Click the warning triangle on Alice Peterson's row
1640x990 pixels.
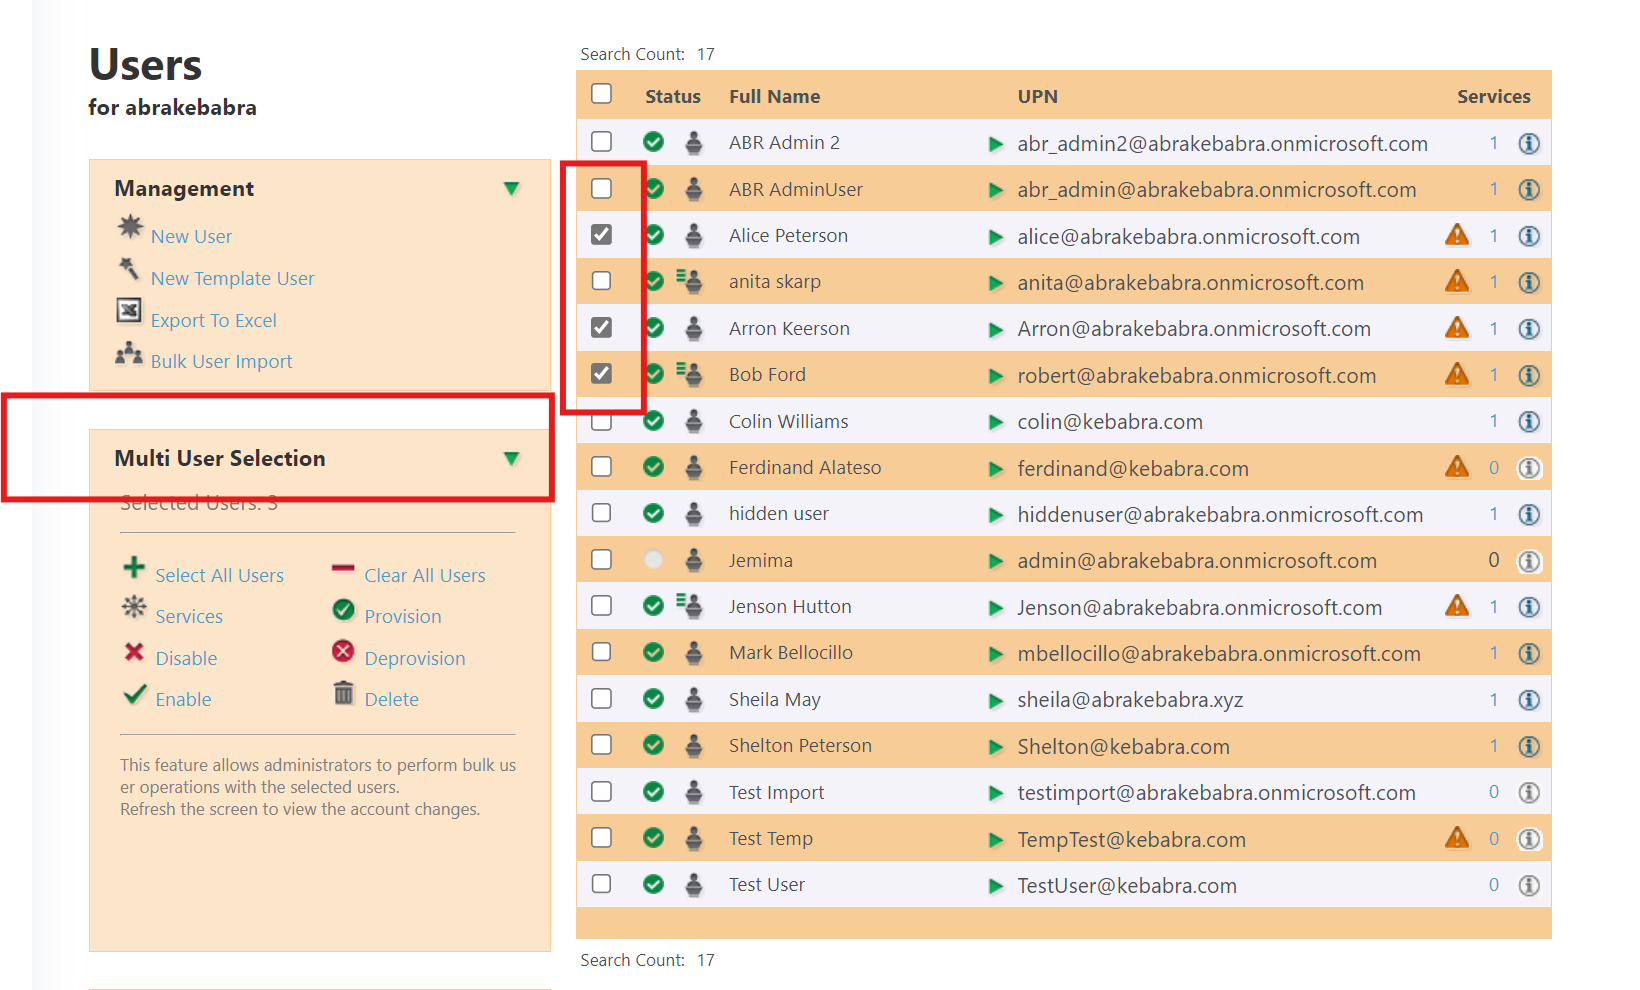[1457, 235]
